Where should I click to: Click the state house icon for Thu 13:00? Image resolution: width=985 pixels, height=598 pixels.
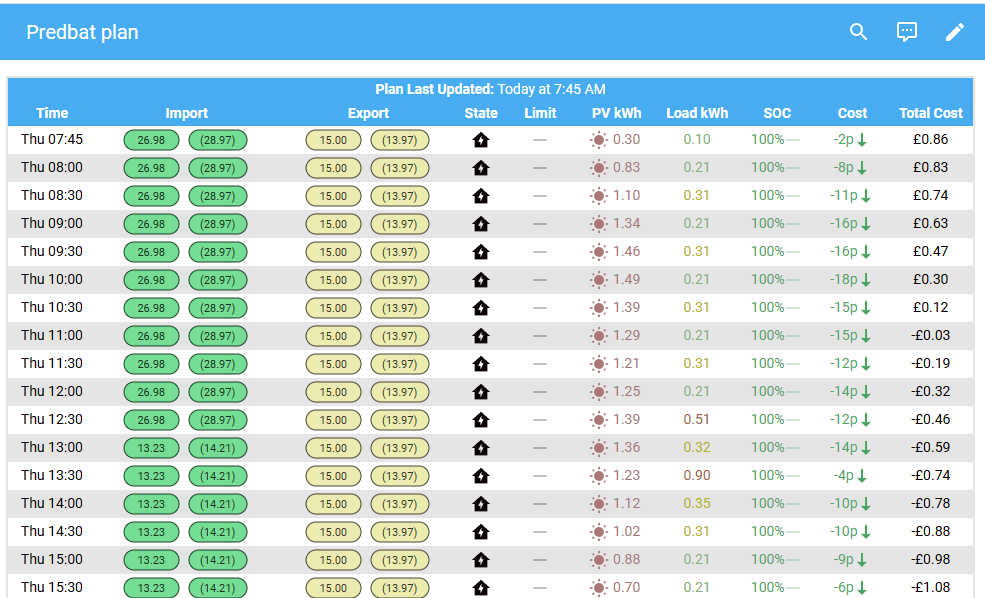(481, 448)
